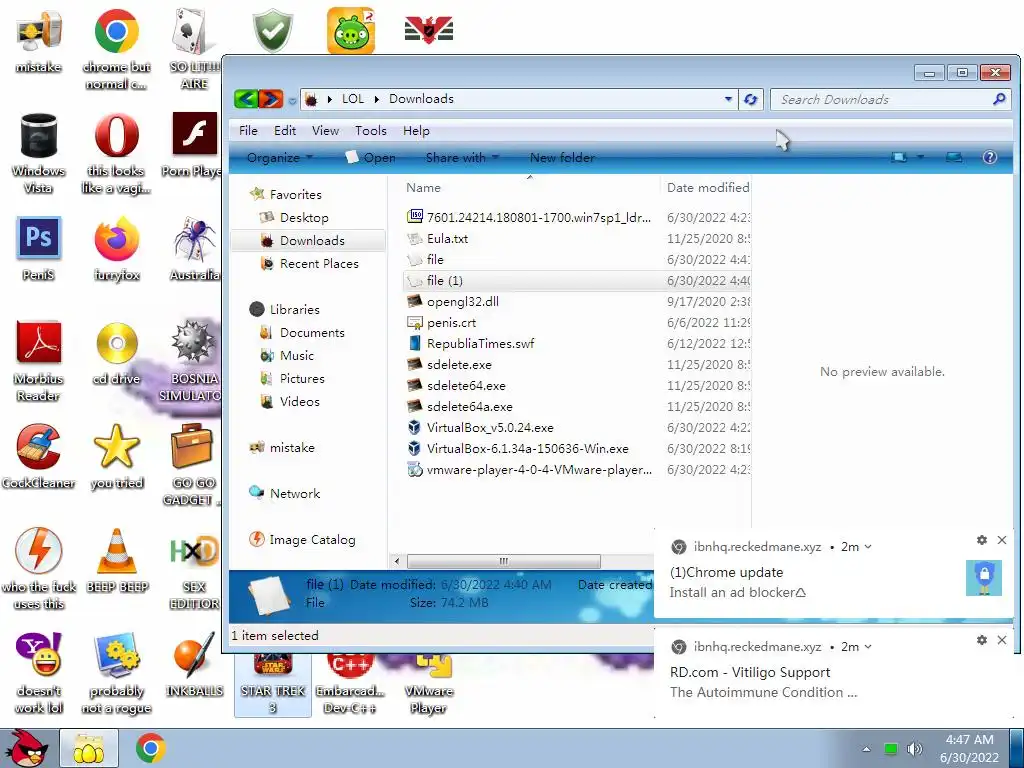Select Desktop in Favorites
1024x768 pixels.
point(304,217)
